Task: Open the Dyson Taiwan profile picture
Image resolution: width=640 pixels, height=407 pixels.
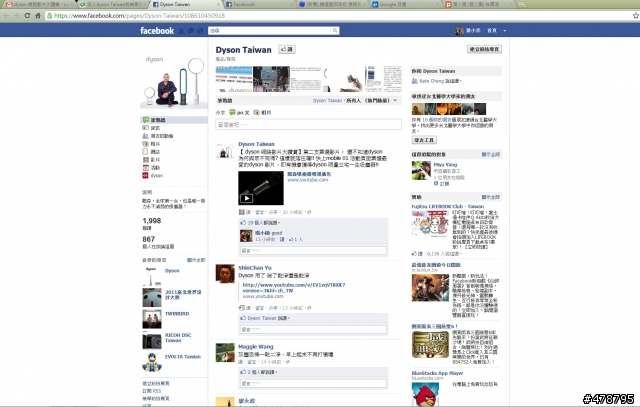Action: point(174,82)
